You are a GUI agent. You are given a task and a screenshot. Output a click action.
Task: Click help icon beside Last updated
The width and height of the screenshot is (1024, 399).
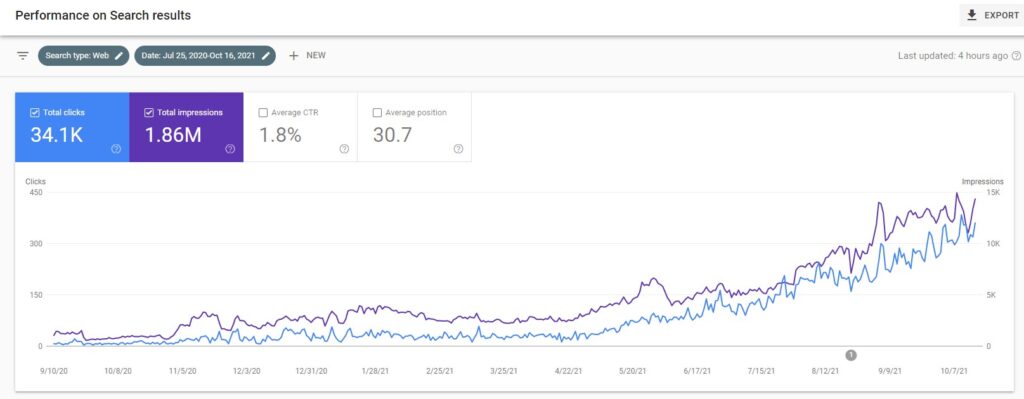point(1016,56)
